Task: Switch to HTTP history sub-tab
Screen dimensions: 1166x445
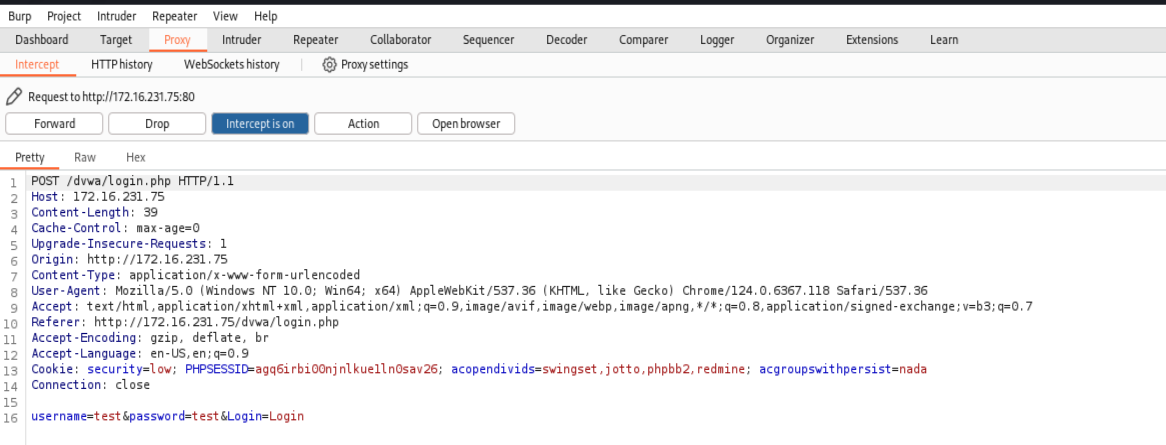Action: [x=122, y=65]
